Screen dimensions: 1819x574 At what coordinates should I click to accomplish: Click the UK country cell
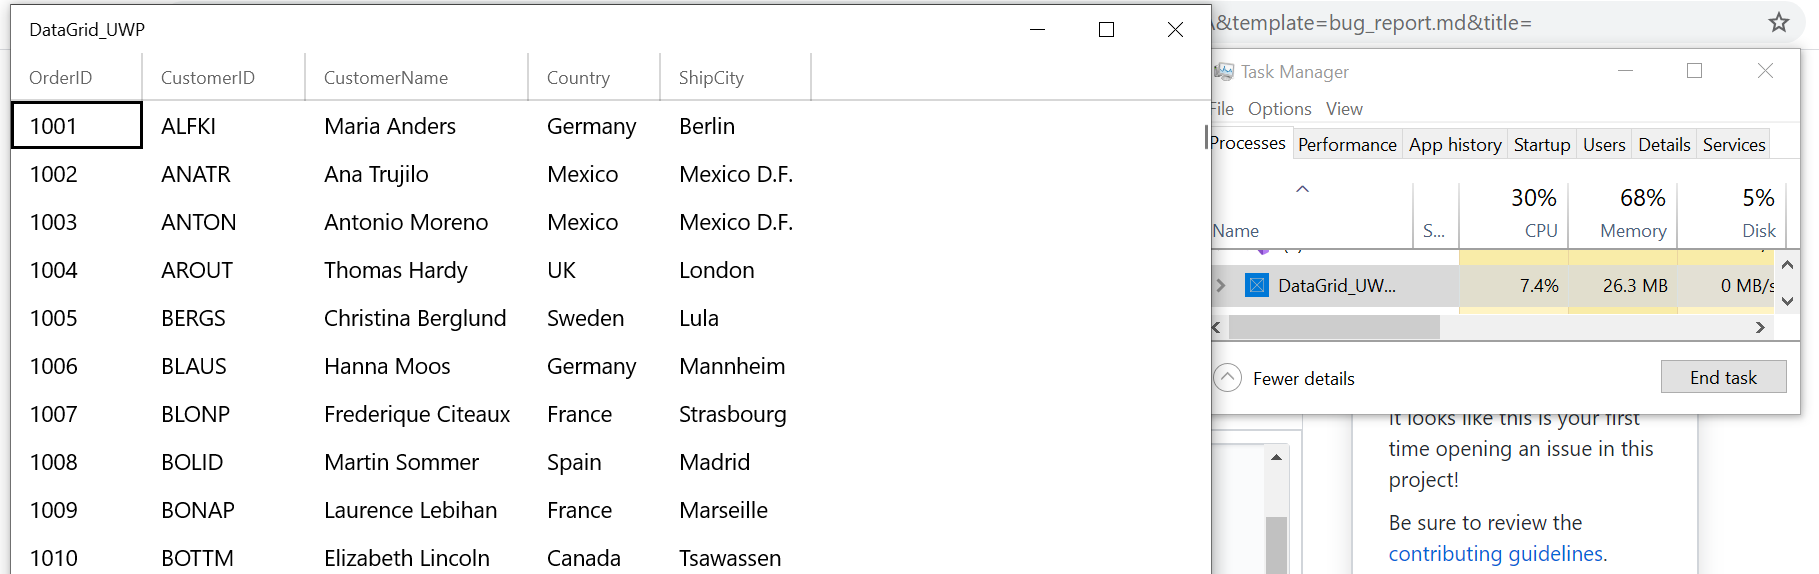594,270
